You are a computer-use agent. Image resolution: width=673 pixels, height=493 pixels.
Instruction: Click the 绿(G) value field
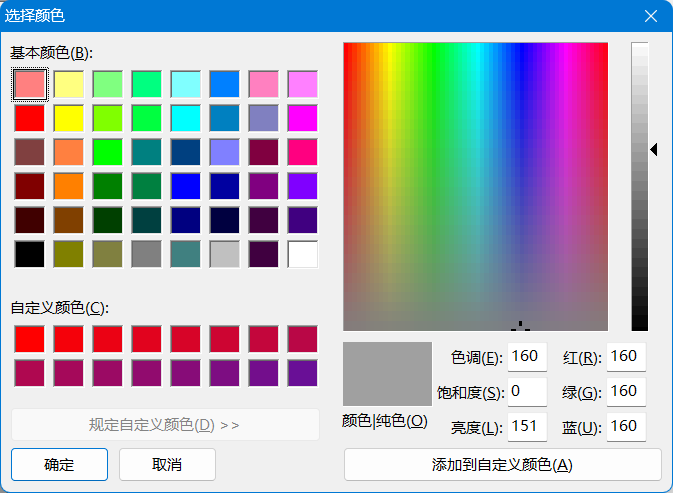tap(626, 392)
